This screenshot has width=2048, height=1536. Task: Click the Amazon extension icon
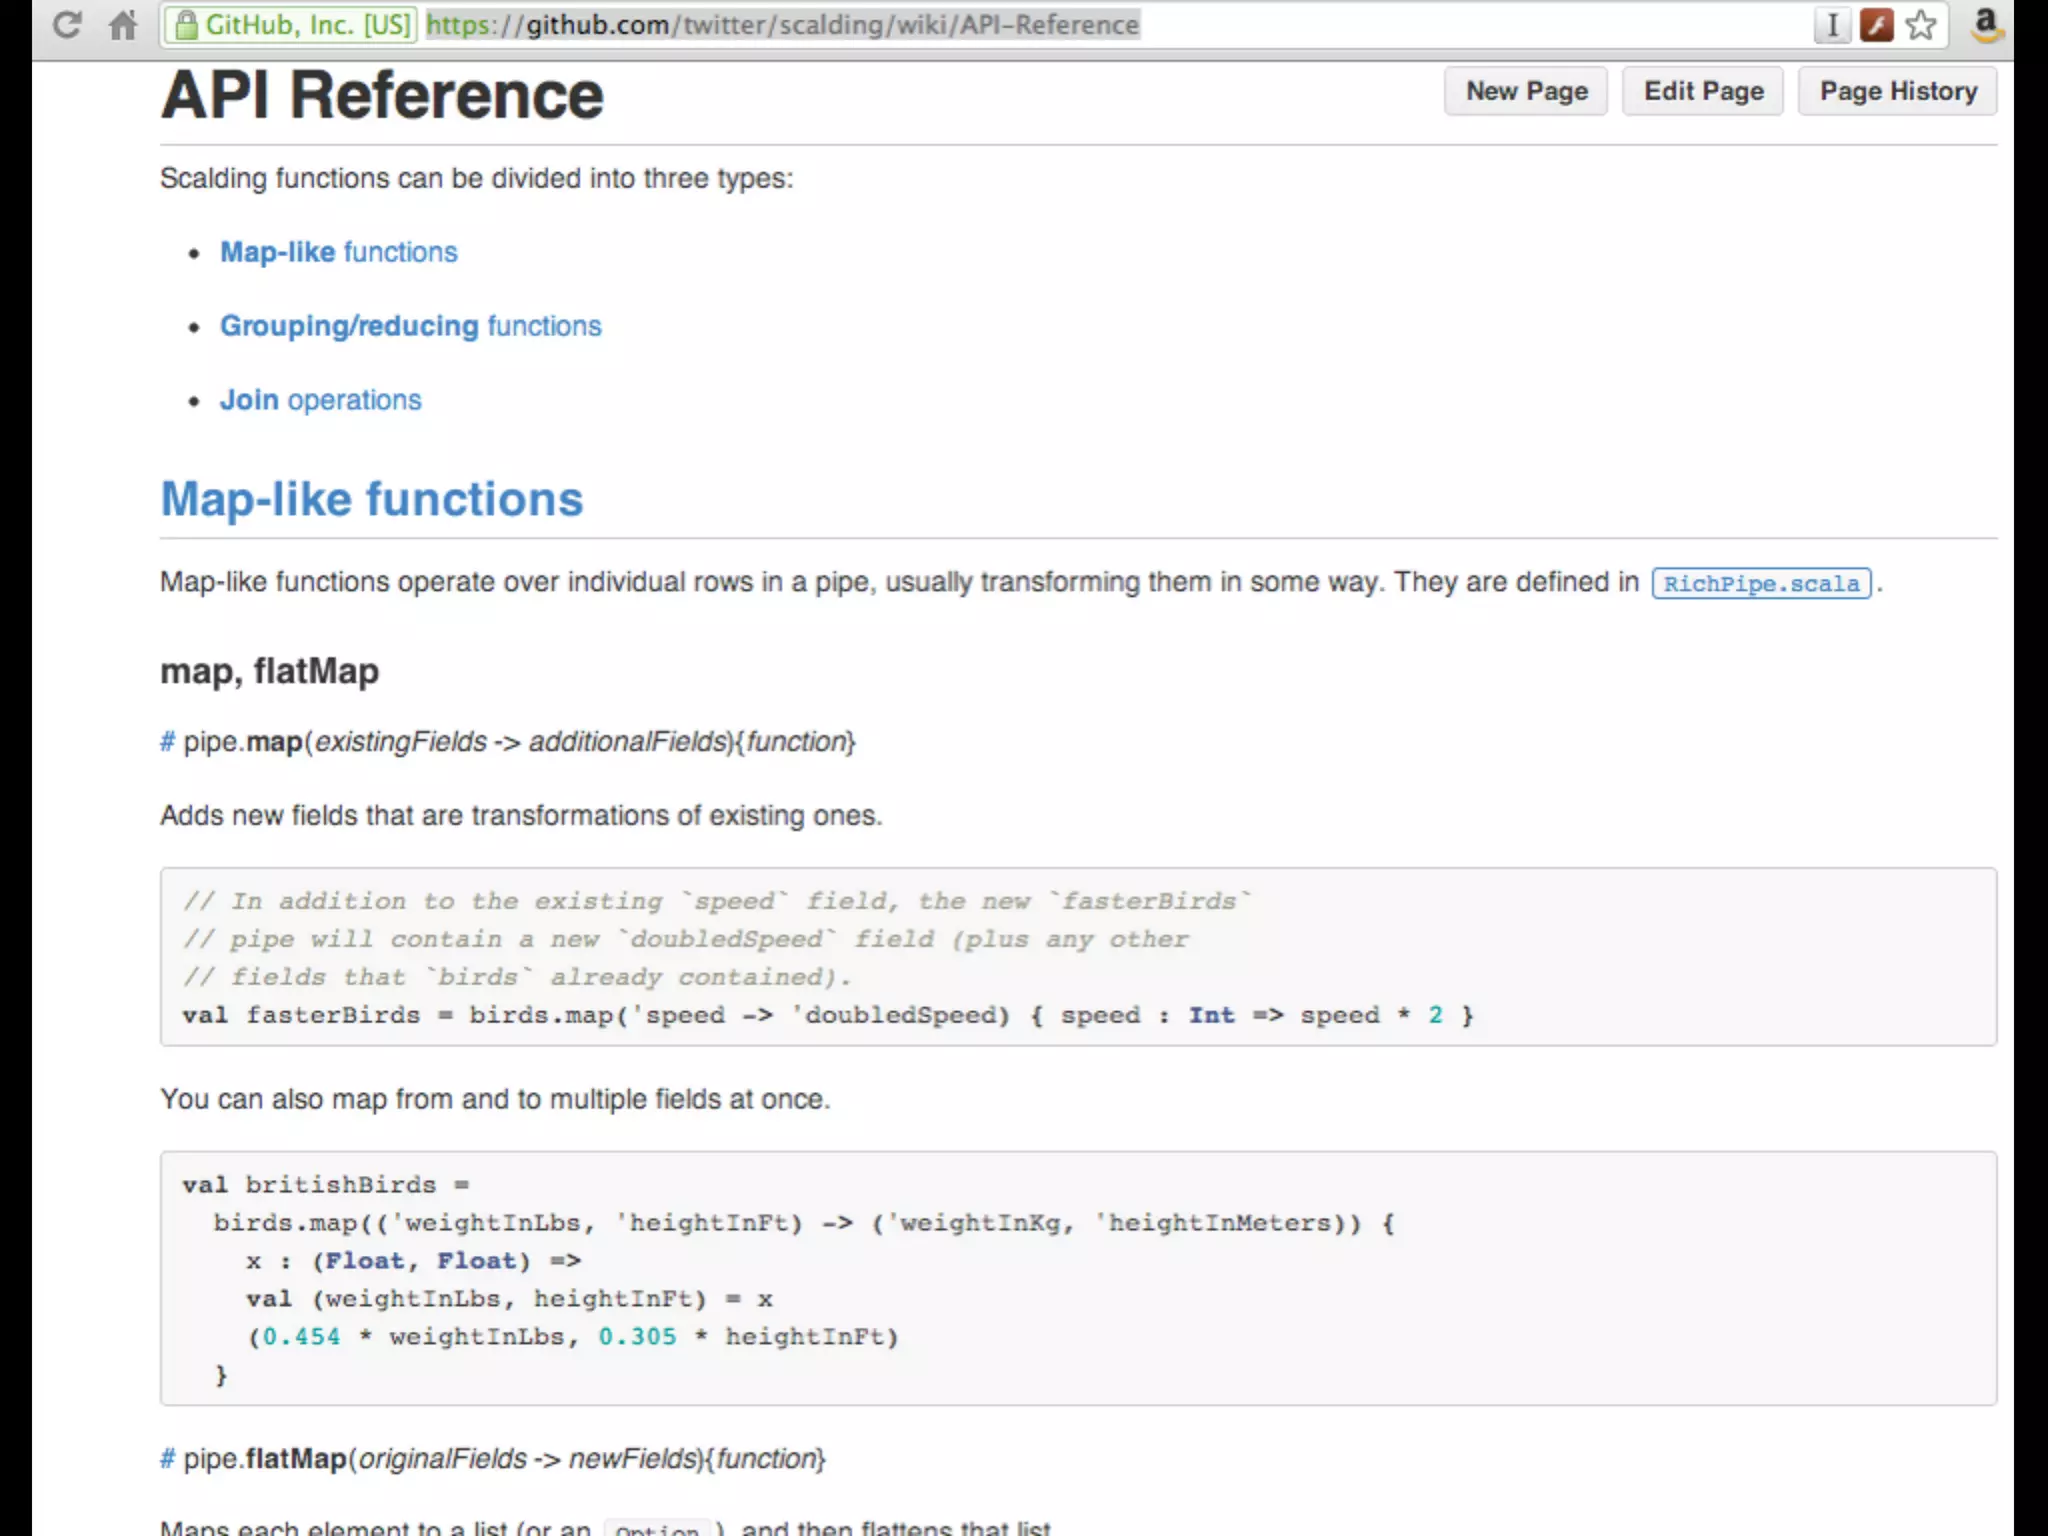(x=1986, y=25)
